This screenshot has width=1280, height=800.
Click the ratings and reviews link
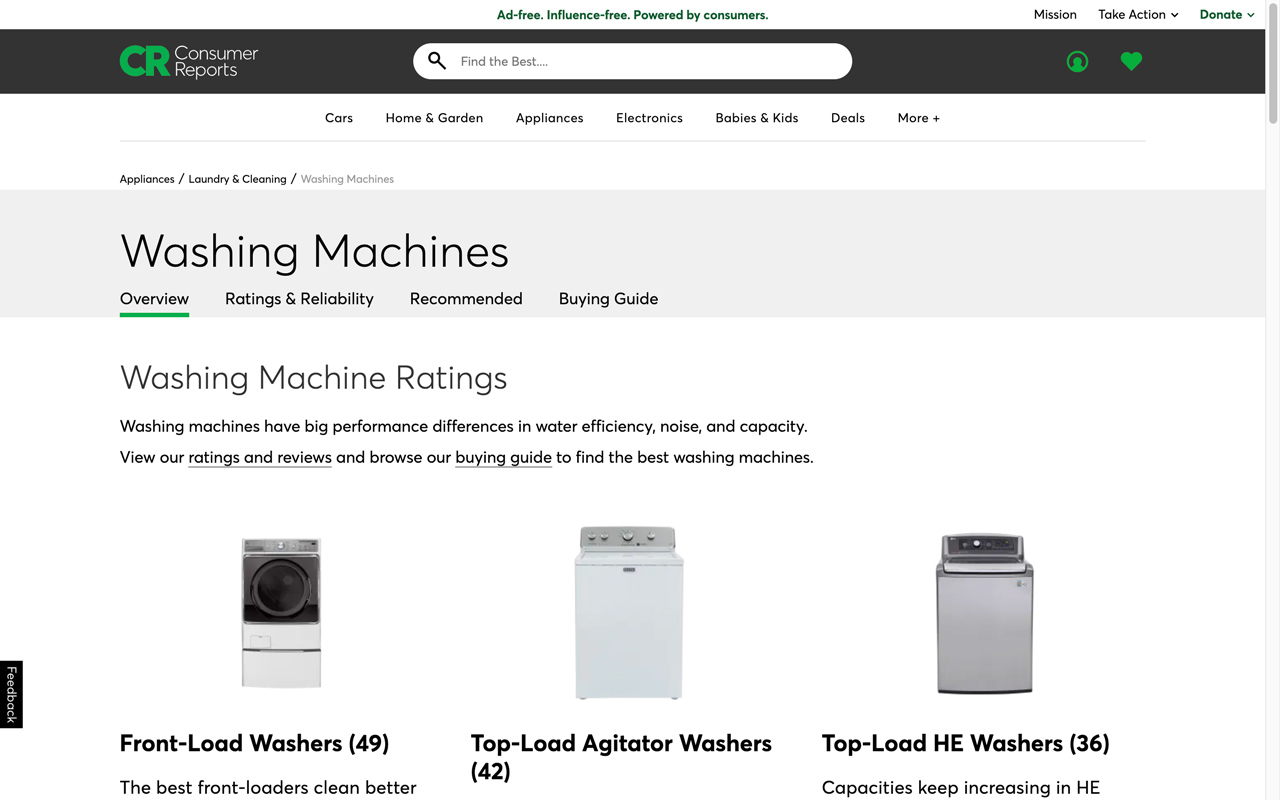pos(260,458)
